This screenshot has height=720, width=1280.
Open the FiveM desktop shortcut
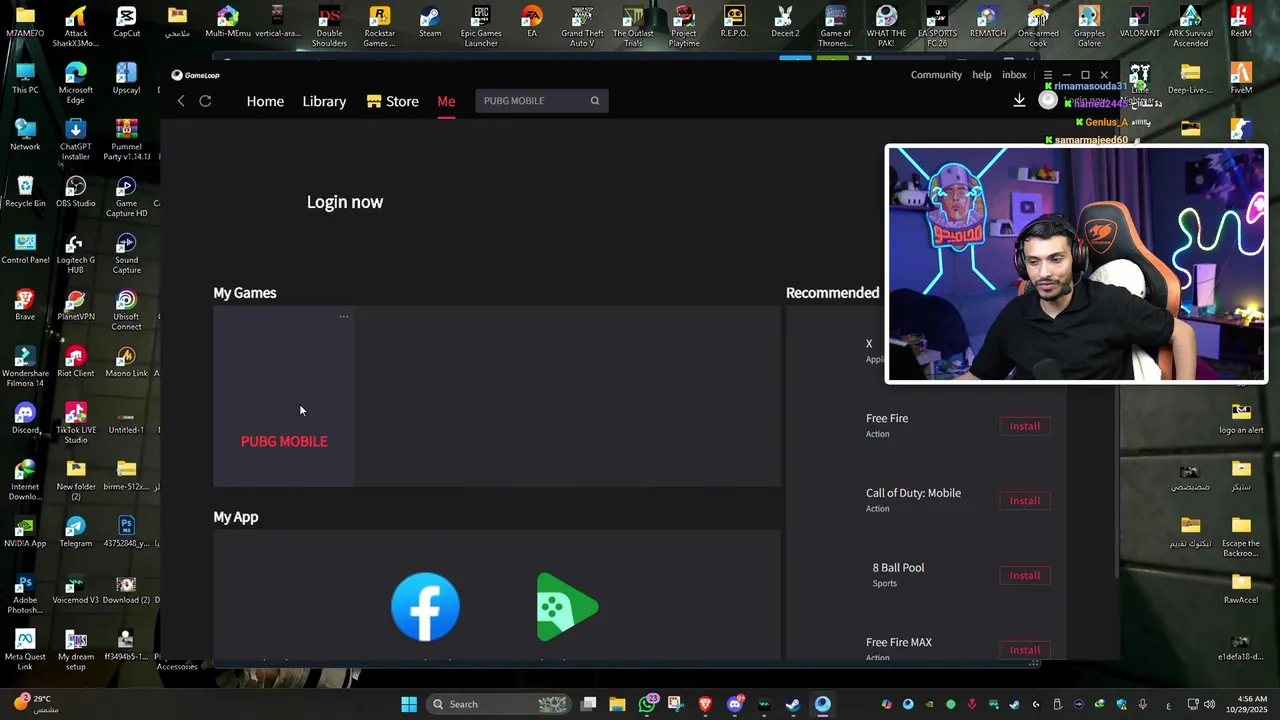pos(1241,79)
